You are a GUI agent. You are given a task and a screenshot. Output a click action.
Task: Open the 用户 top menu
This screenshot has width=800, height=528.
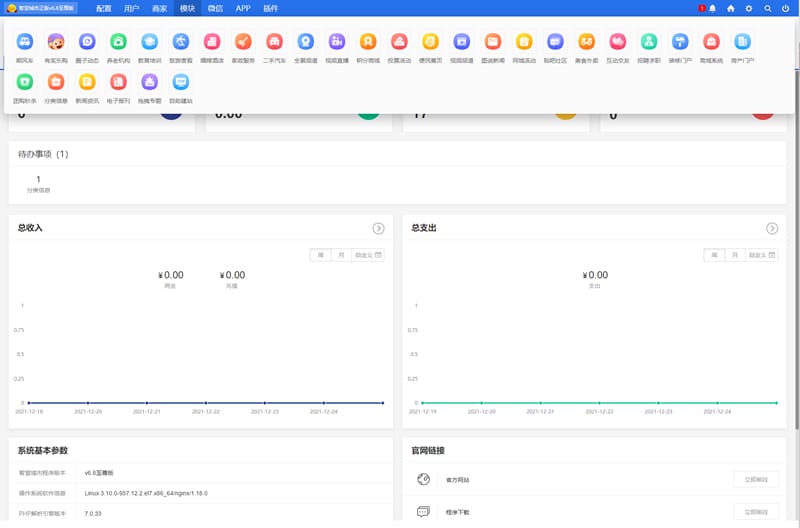pos(132,8)
